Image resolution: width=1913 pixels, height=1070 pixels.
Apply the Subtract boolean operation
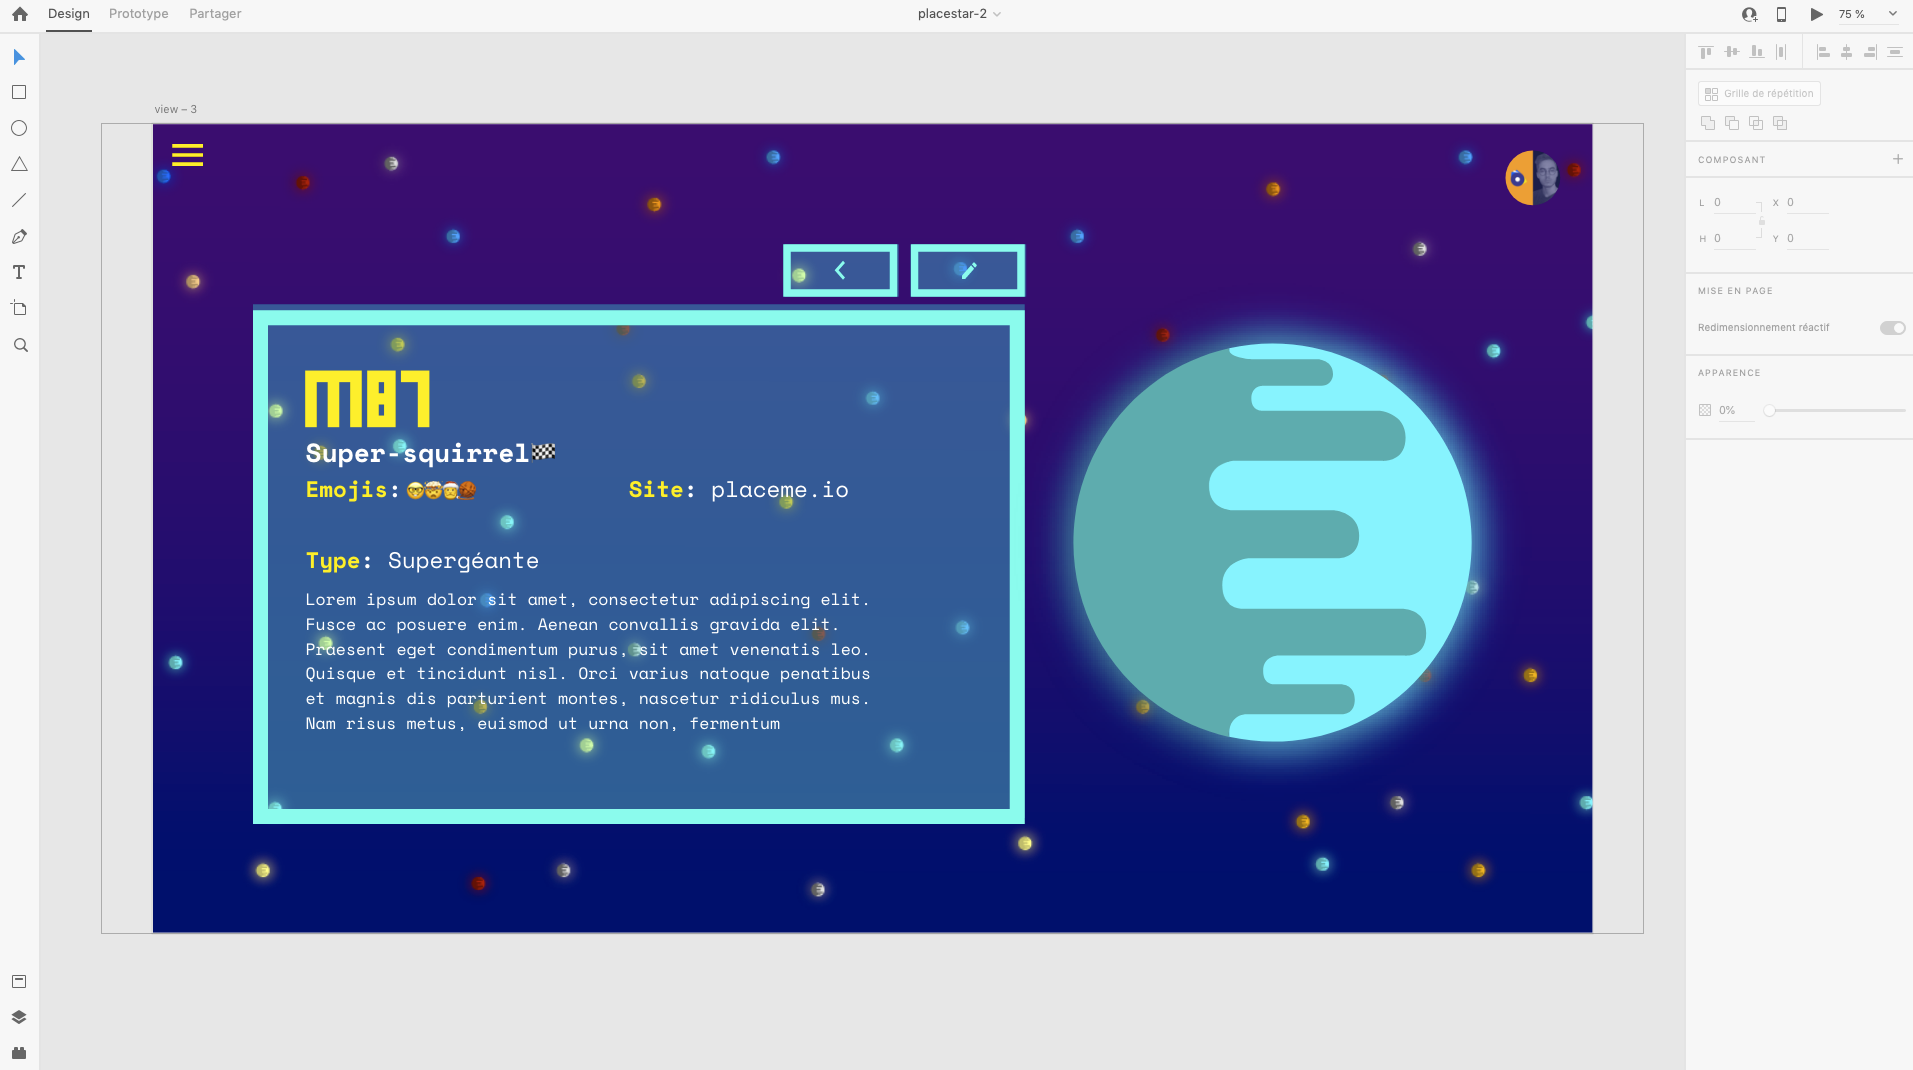point(1731,123)
